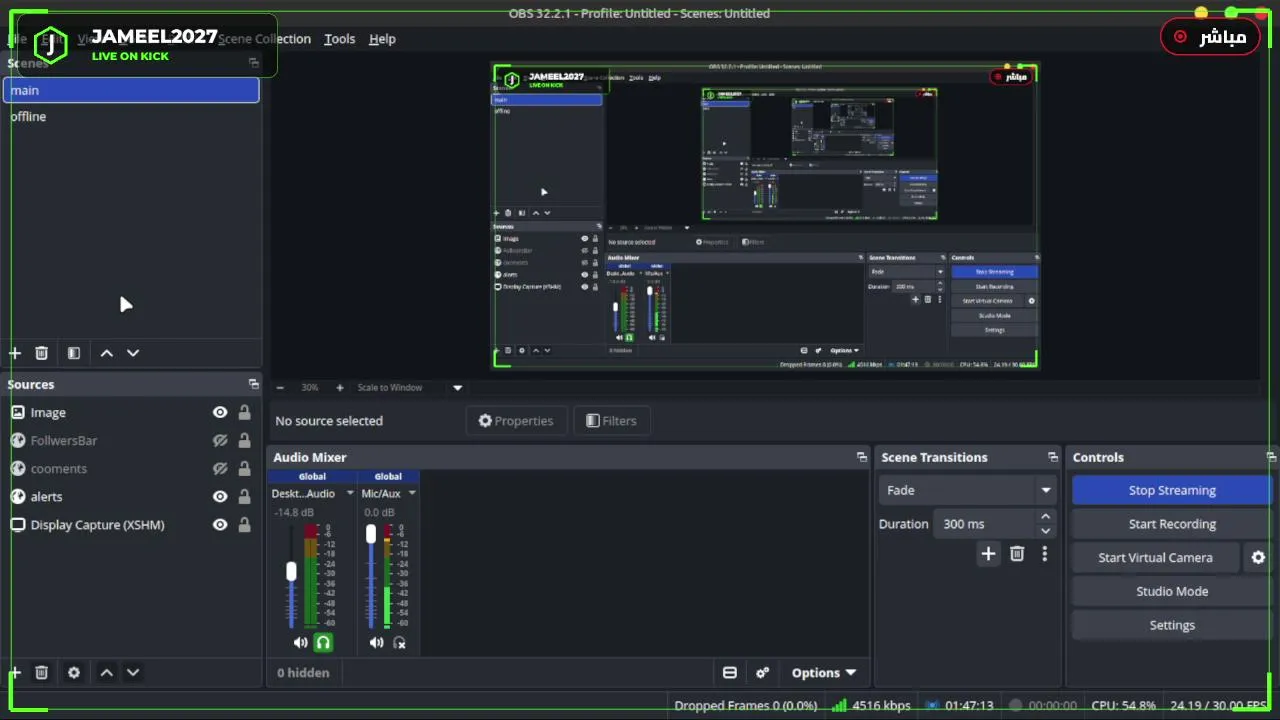Open the Tools menu
1280x720 pixels.
(340, 39)
